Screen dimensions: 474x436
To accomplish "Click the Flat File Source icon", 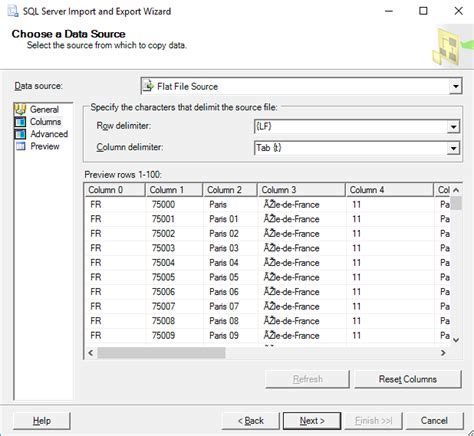I will point(148,86).
